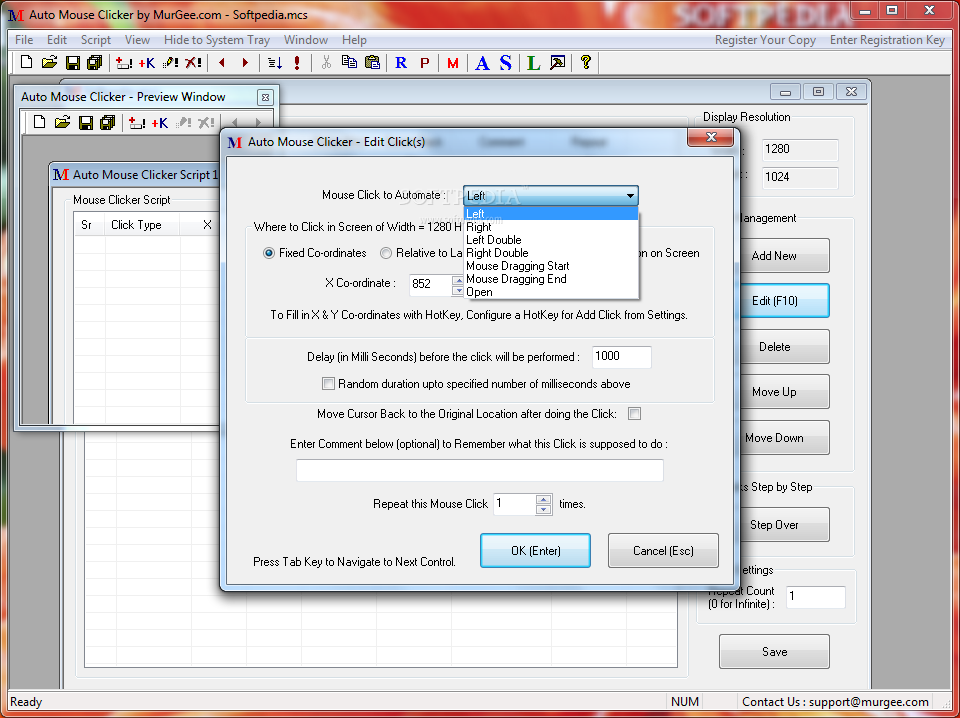Click the dark red P toolbar icon
The height and width of the screenshot is (718, 960).
(x=424, y=62)
